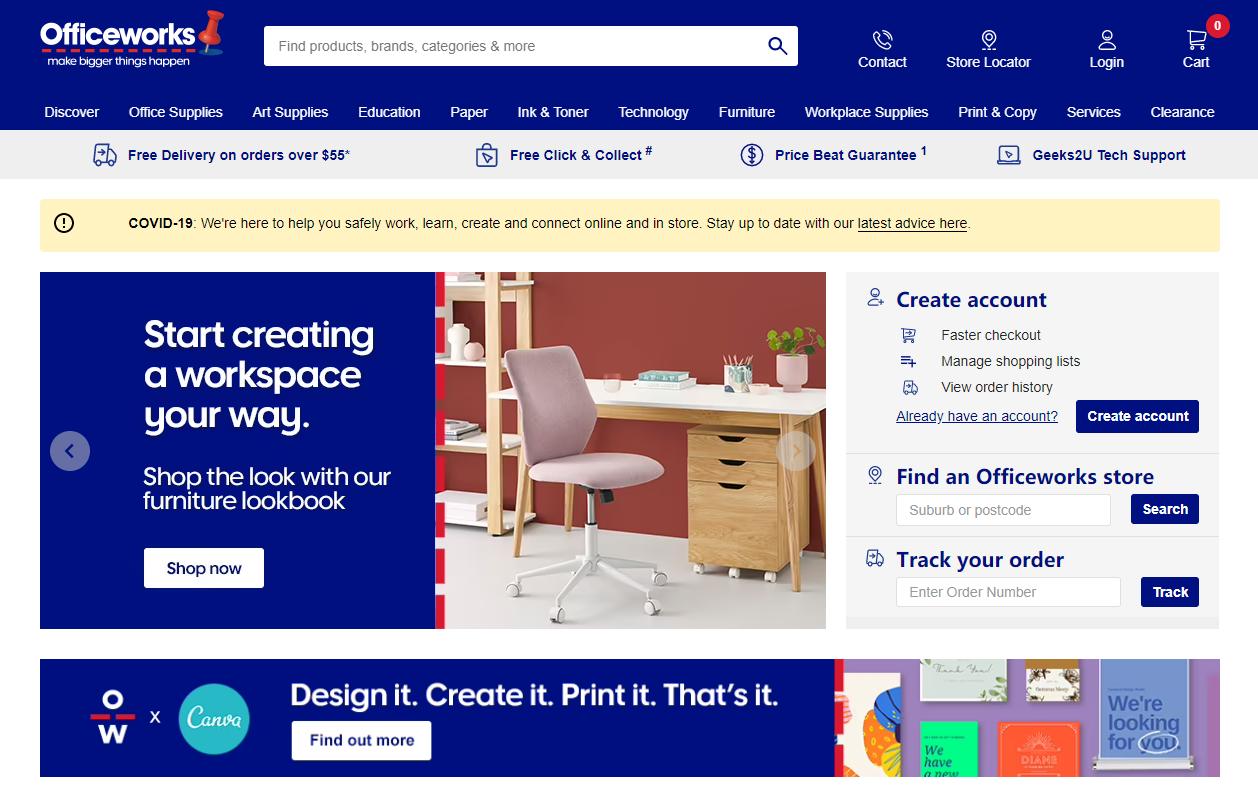Click the OW logo in Canva banner
Viewport: 1258px width, 802px height.
click(112, 716)
